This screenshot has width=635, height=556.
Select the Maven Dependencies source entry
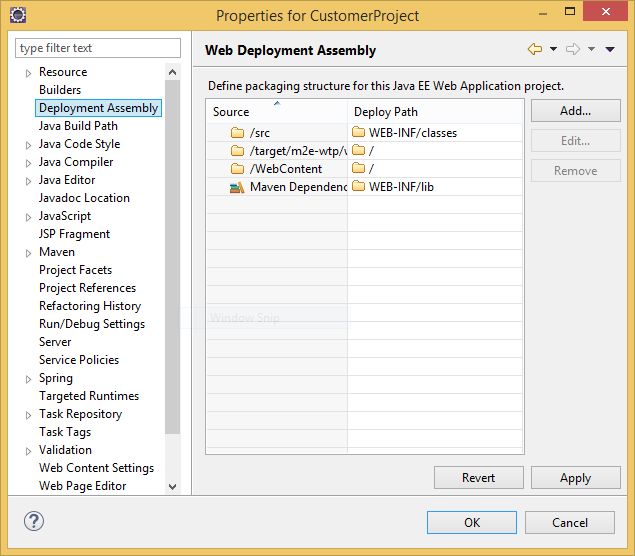(298, 187)
